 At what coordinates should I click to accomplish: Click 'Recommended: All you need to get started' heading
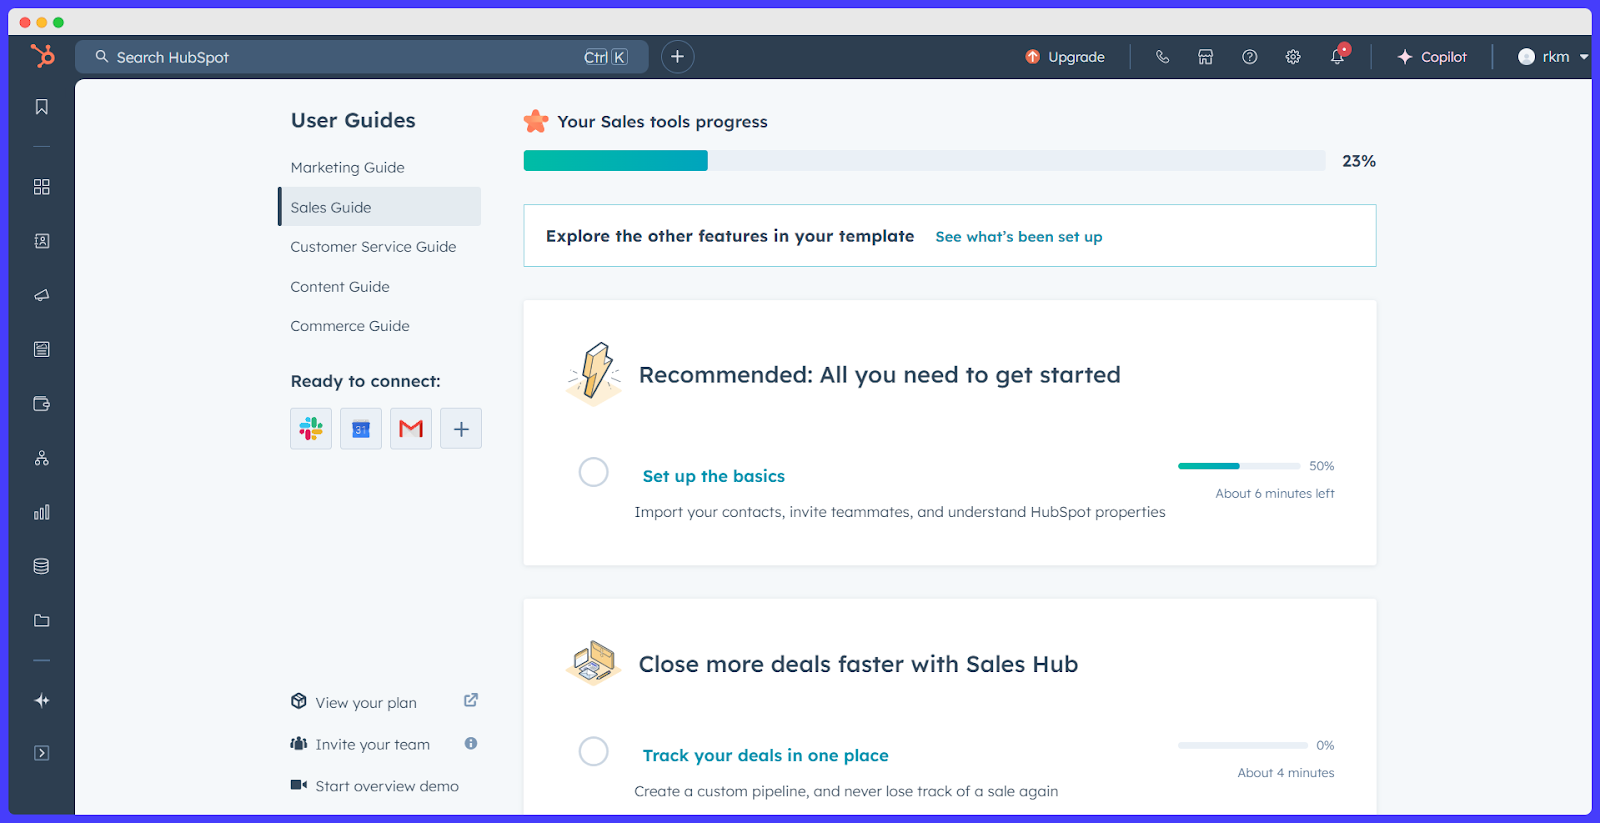click(x=880, y=375)
